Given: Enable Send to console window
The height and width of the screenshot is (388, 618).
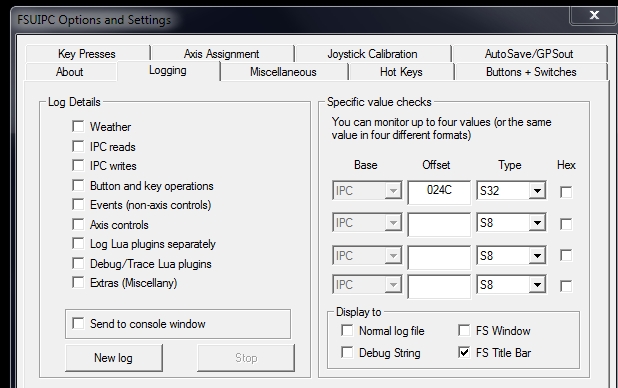Looking at the screenshot, I should point(78,324).
